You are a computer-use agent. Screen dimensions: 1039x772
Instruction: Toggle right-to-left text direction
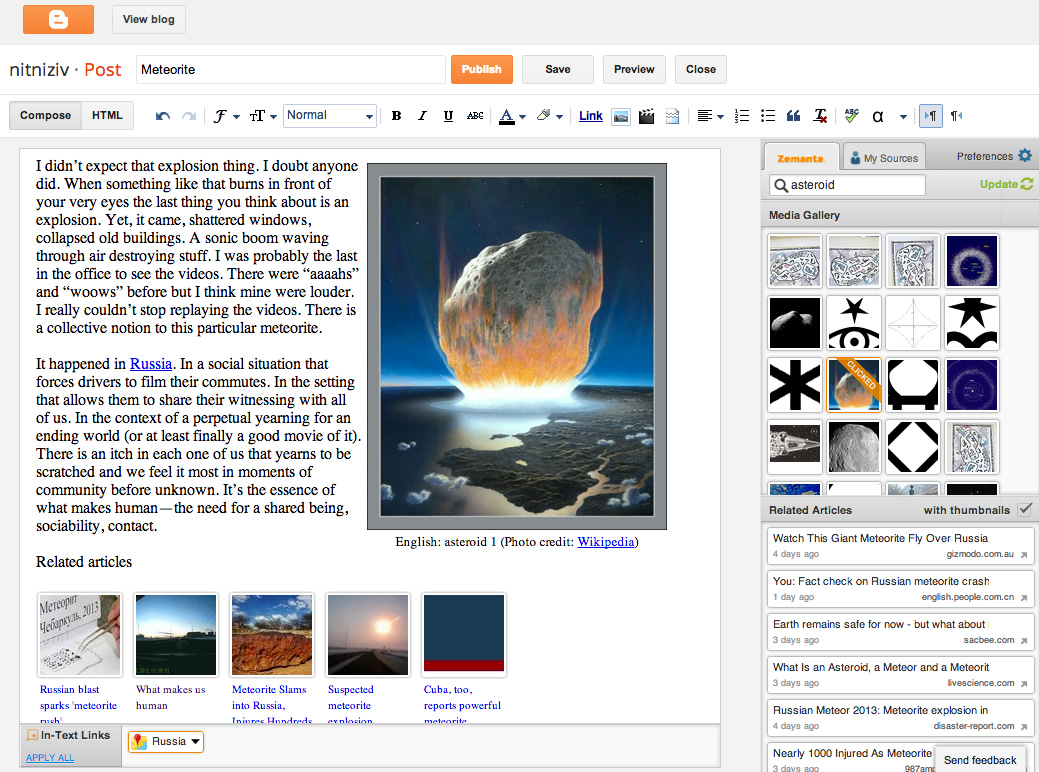(x=956, y=116)
